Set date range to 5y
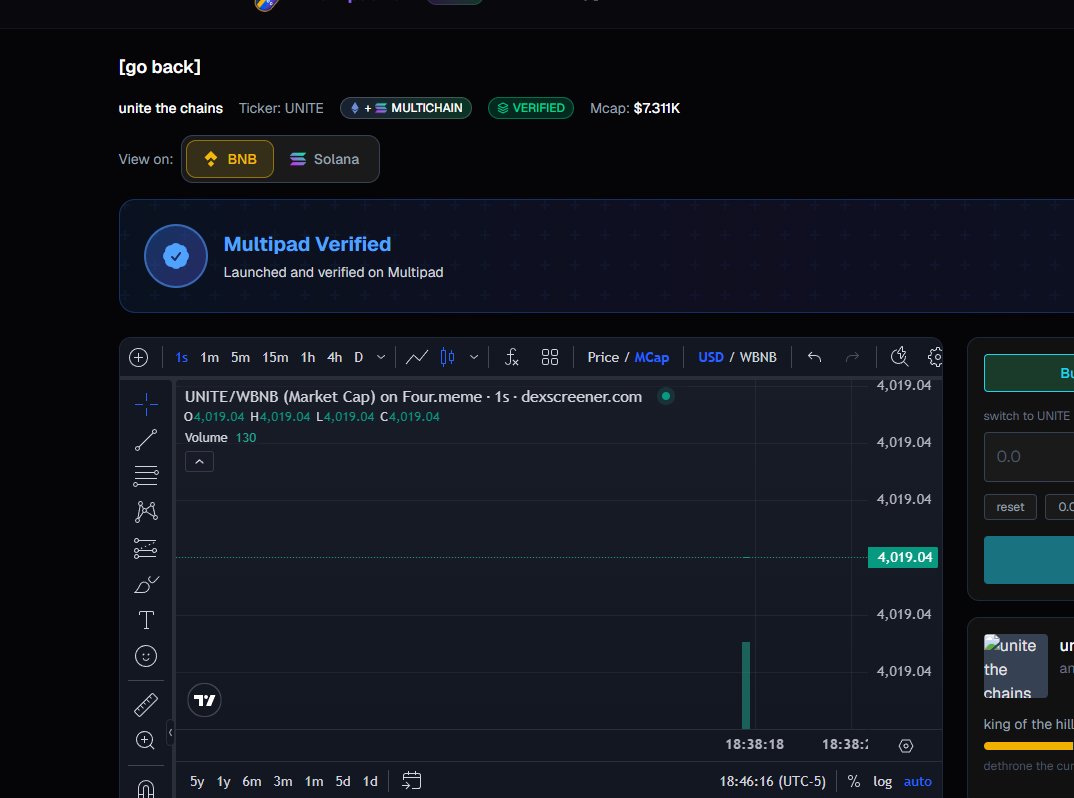The height and width of the screenshot is (798, 1074). 197,782
